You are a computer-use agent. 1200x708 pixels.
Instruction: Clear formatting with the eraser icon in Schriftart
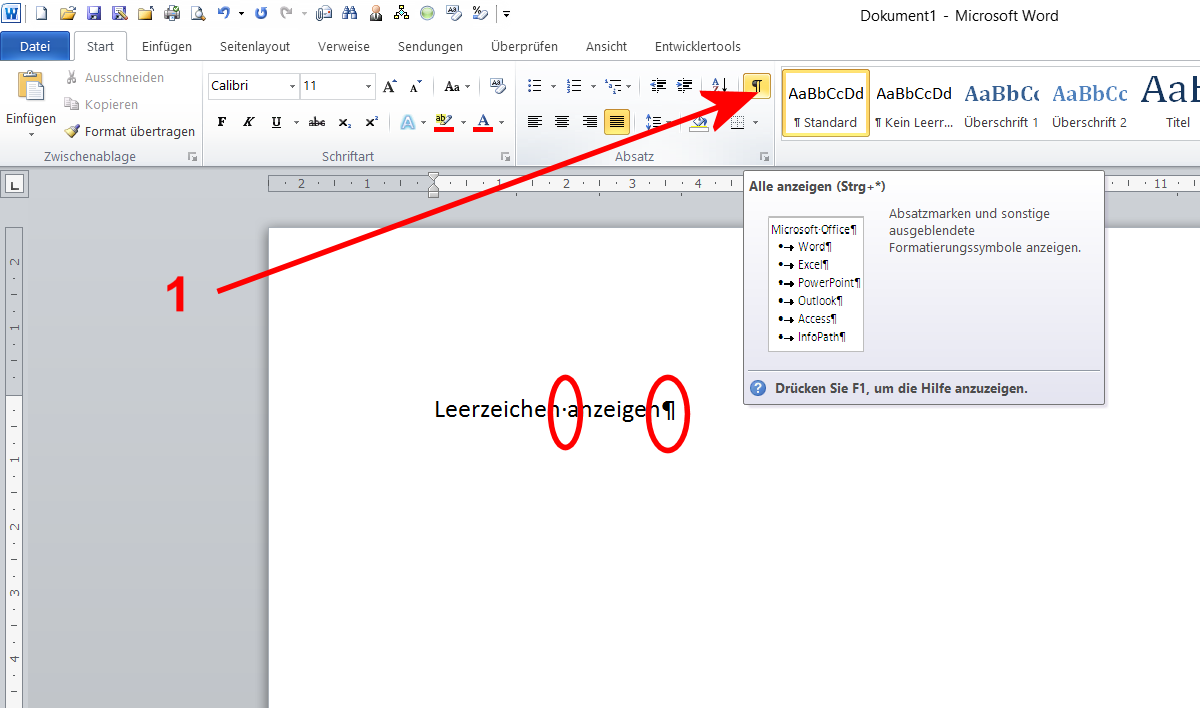[498, 86]
